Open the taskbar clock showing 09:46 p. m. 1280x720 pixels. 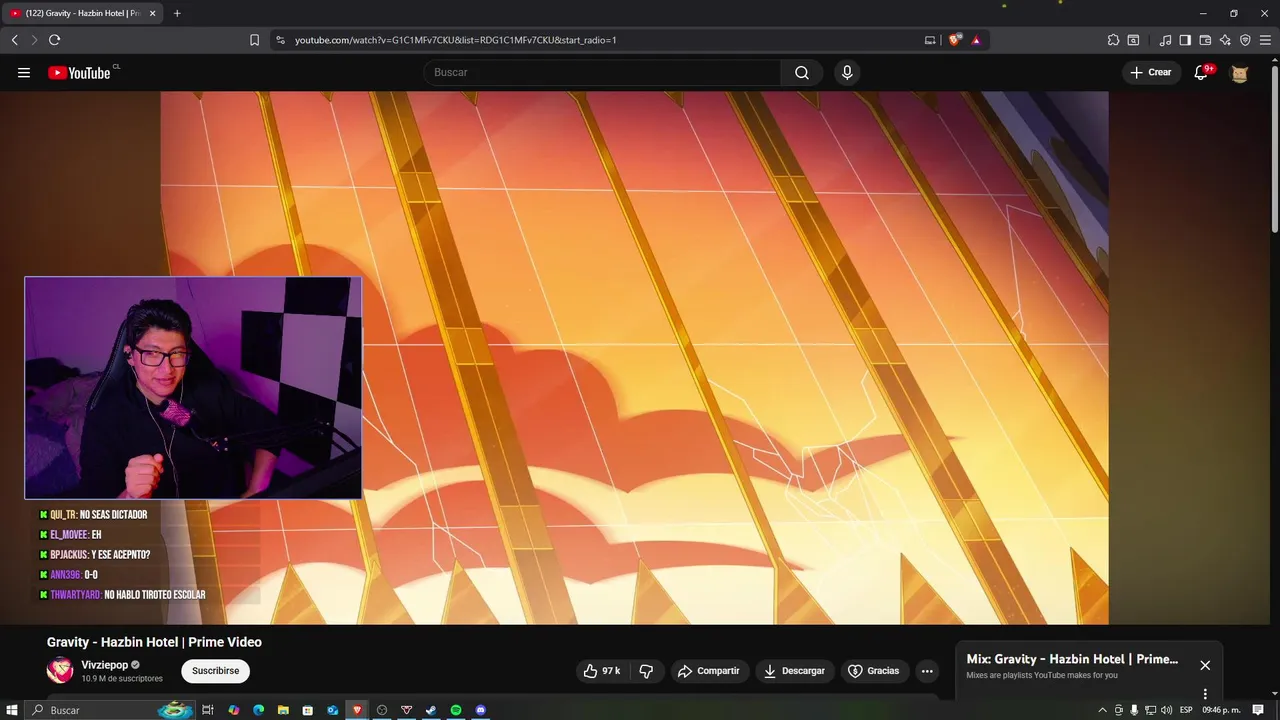[1221, 710]
